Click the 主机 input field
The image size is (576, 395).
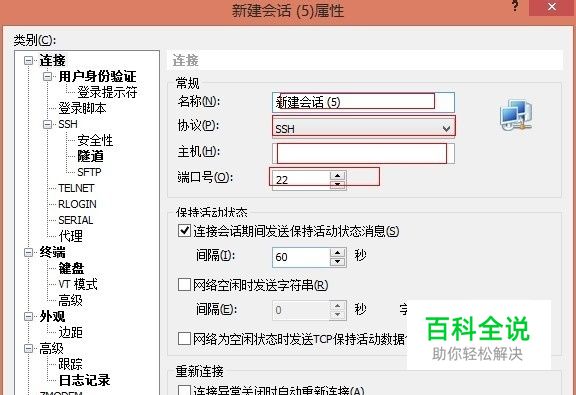click(363, 153)
